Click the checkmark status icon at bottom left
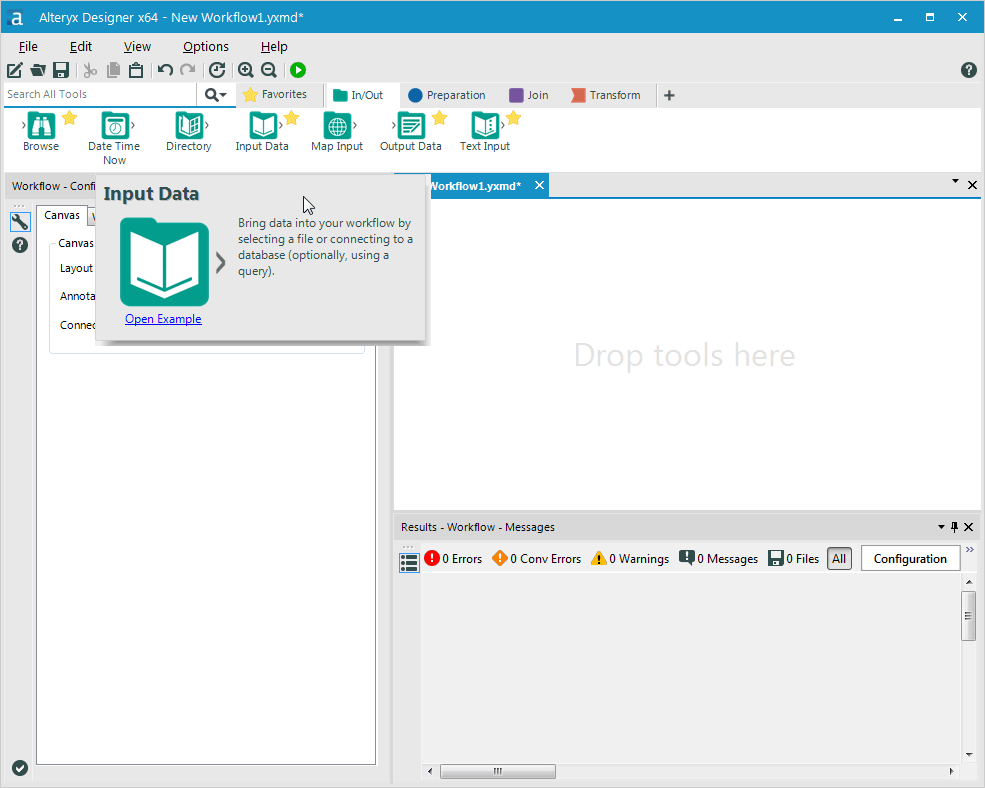The width and height of the screenshot is (985, 788). 20,768
